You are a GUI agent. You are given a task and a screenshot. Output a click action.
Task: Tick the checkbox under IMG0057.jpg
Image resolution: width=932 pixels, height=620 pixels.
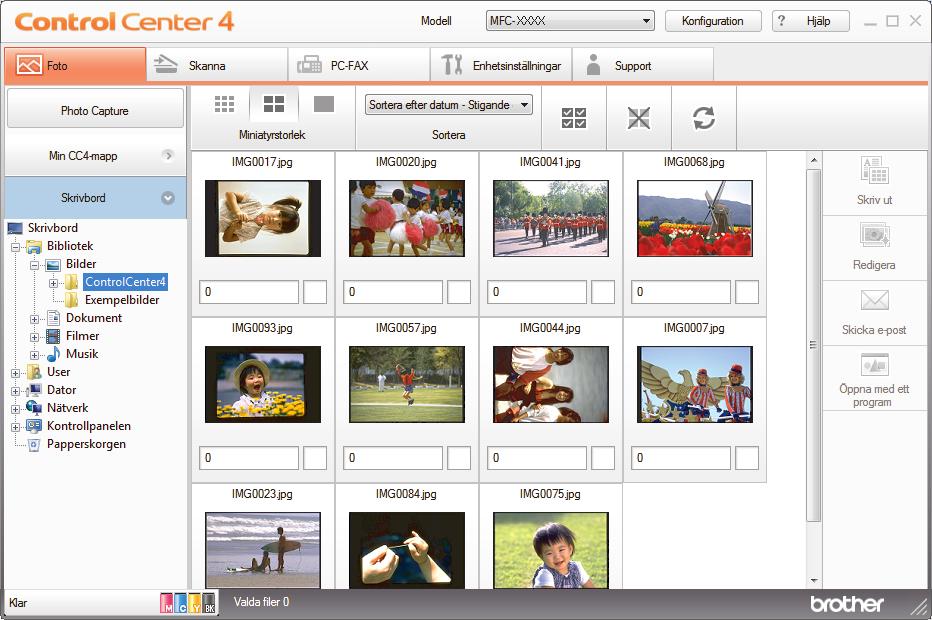coord(459,458)
